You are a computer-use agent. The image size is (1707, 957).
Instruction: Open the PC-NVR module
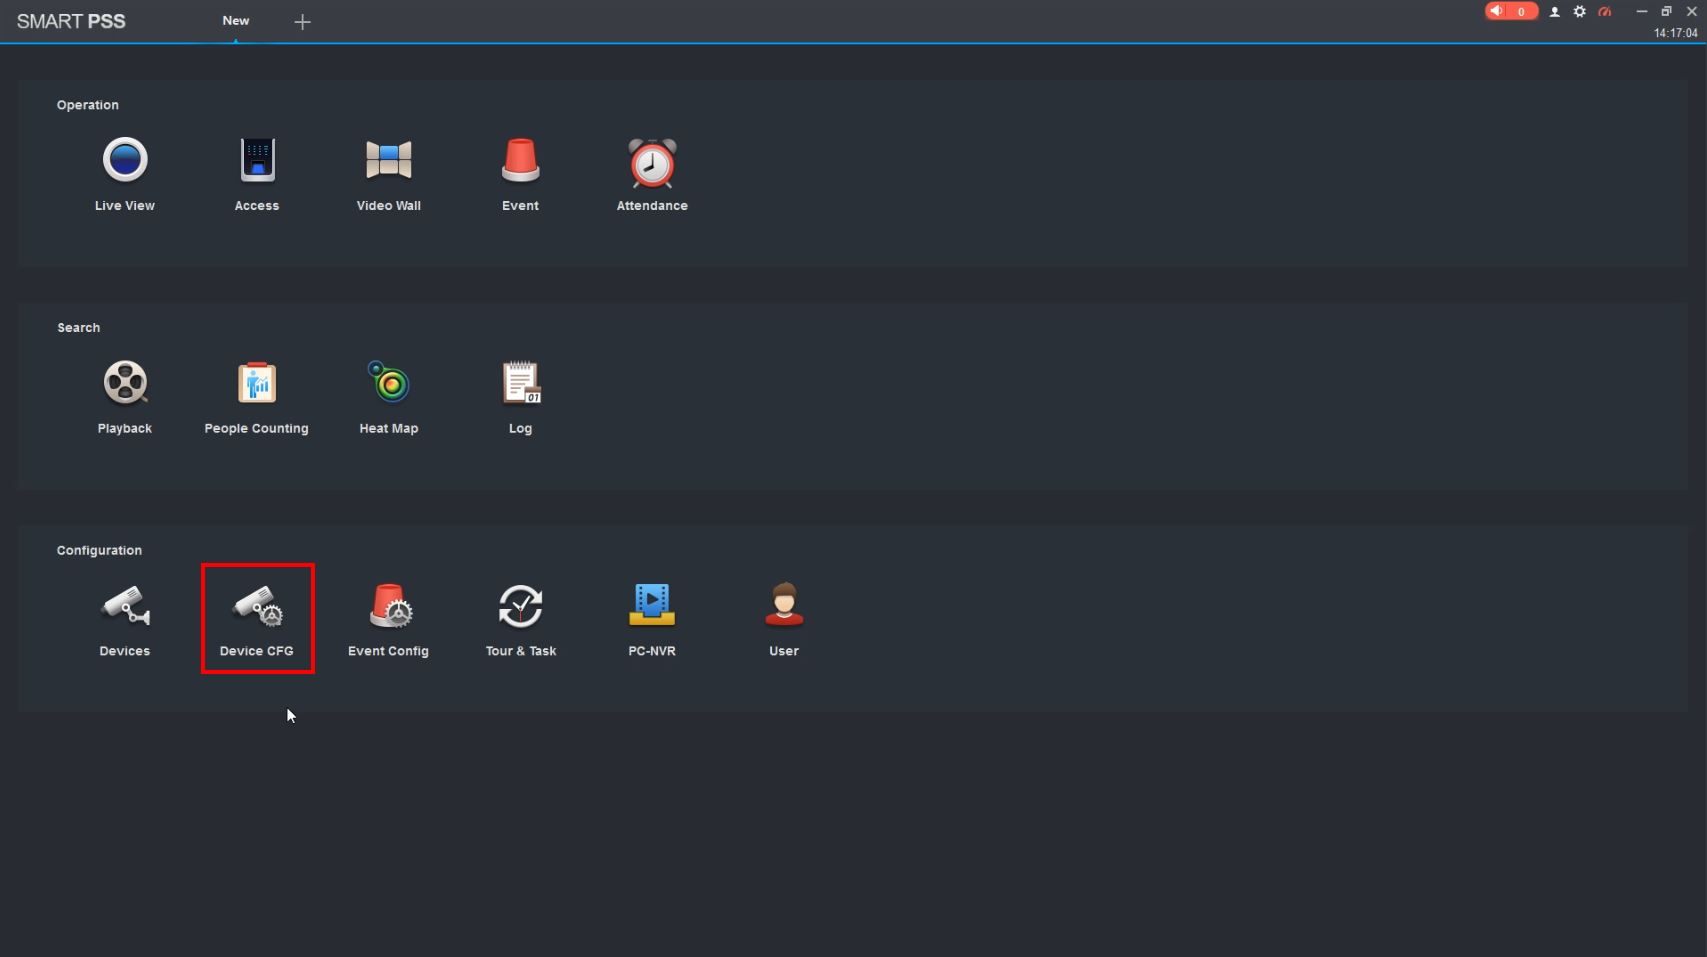click(x=652, y=605)
